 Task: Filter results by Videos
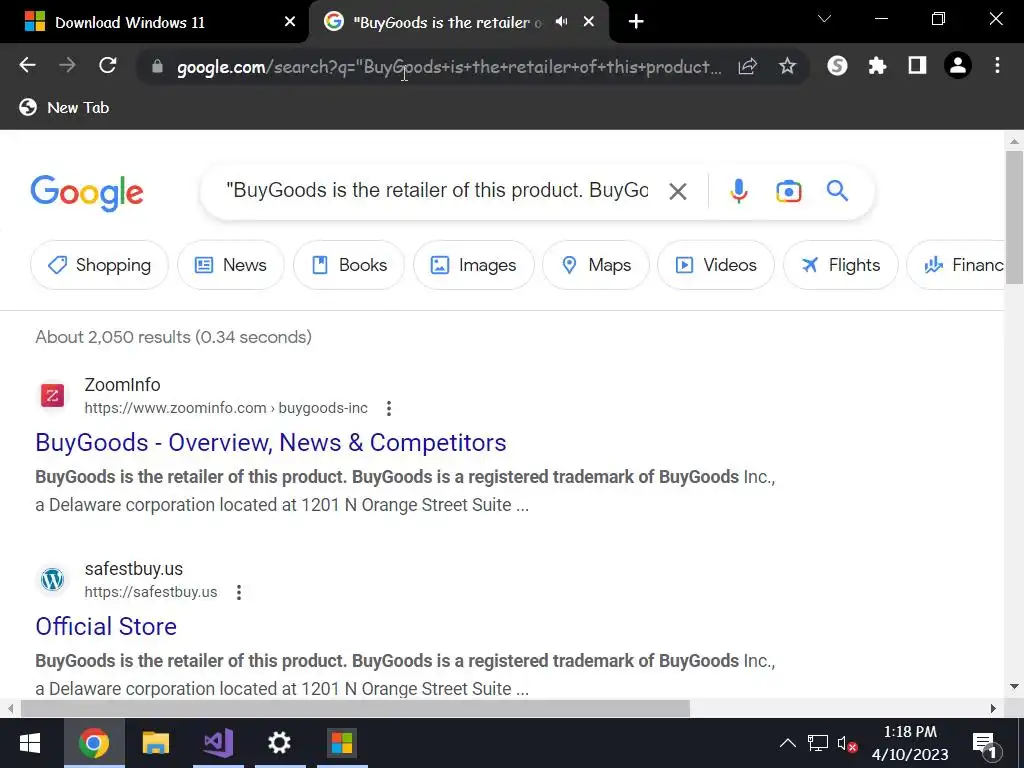(x=716, y=265)
